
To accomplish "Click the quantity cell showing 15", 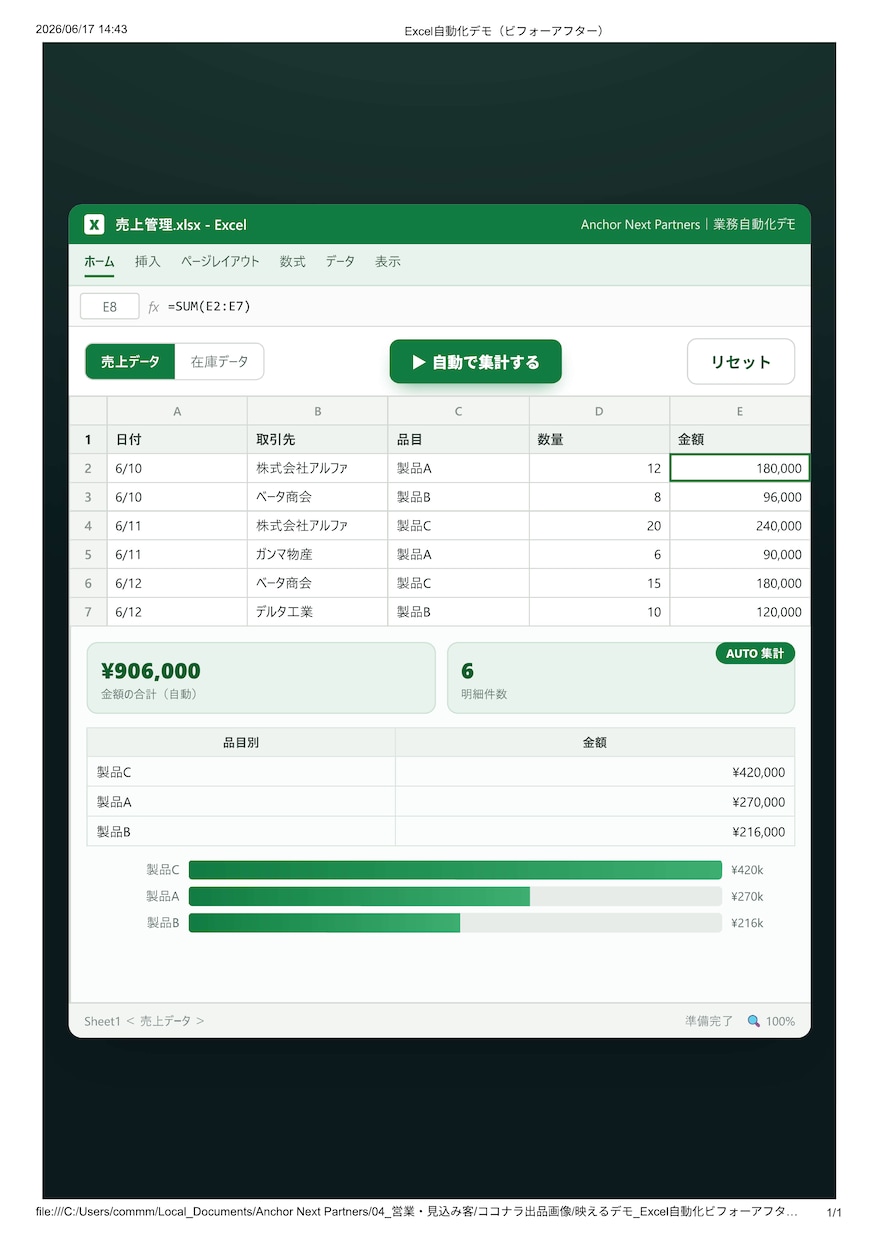I will point(600,583).
